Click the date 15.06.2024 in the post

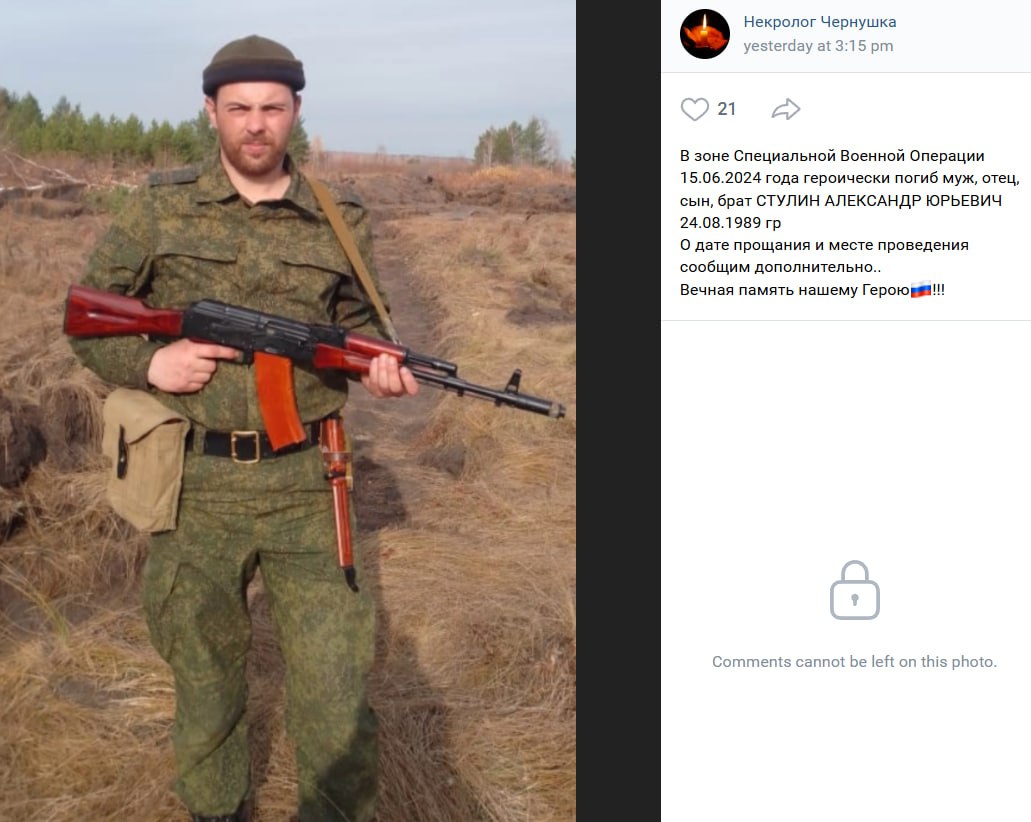click(x=720, y=178)
